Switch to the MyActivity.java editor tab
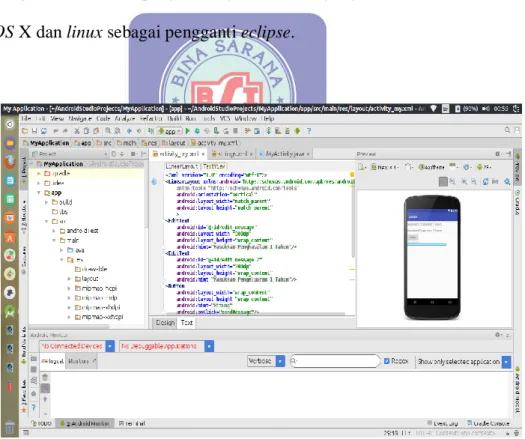The width and height of the screenshot is (525, 439). pyautogui.click(x=285, y=154)
